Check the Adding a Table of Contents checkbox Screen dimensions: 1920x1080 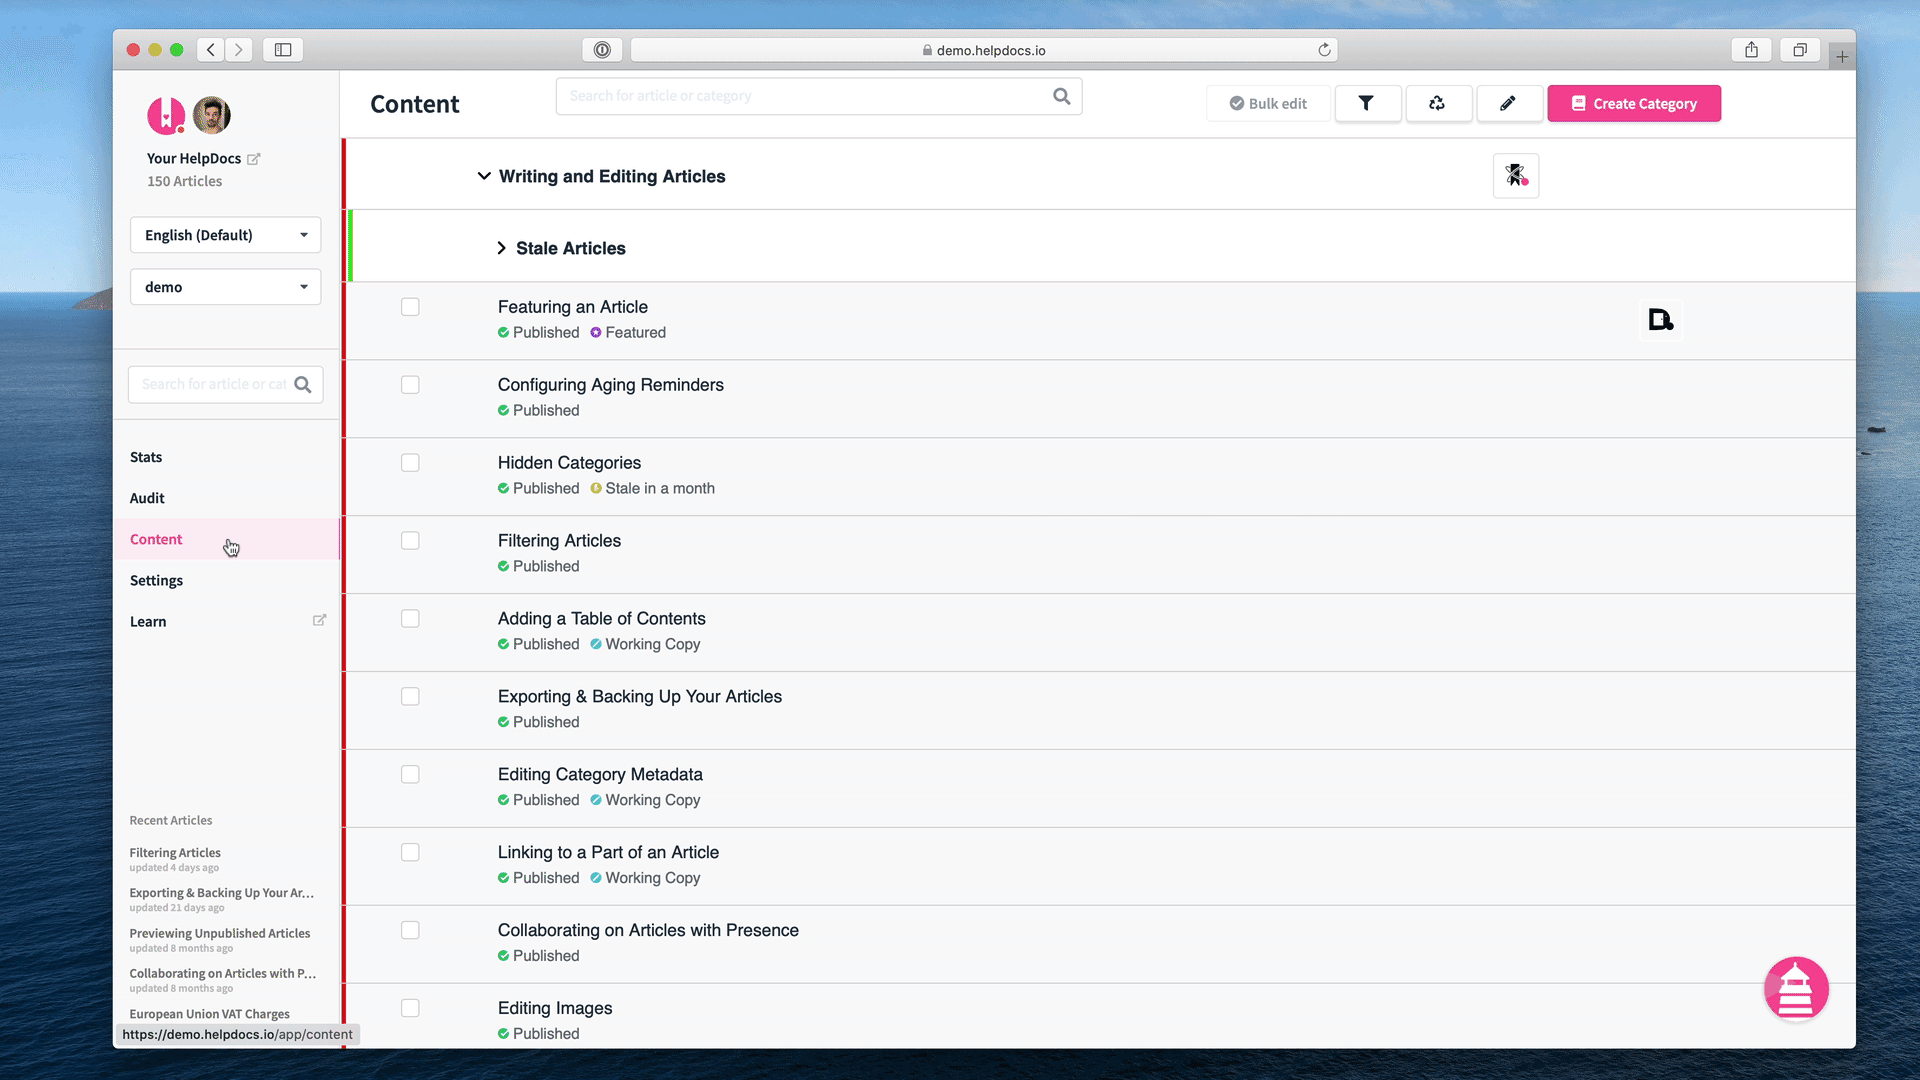coord(410,619)
